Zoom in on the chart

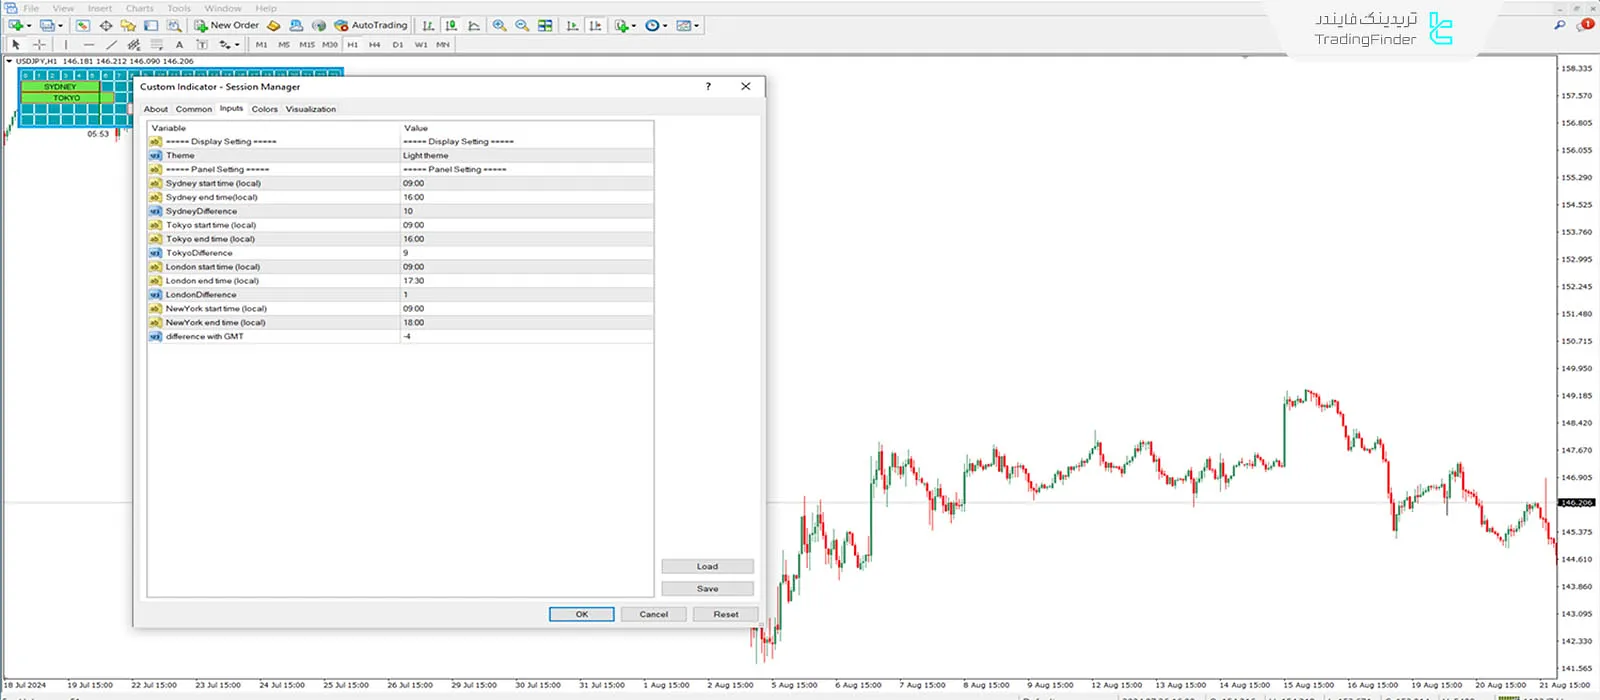tap(499, 25)
